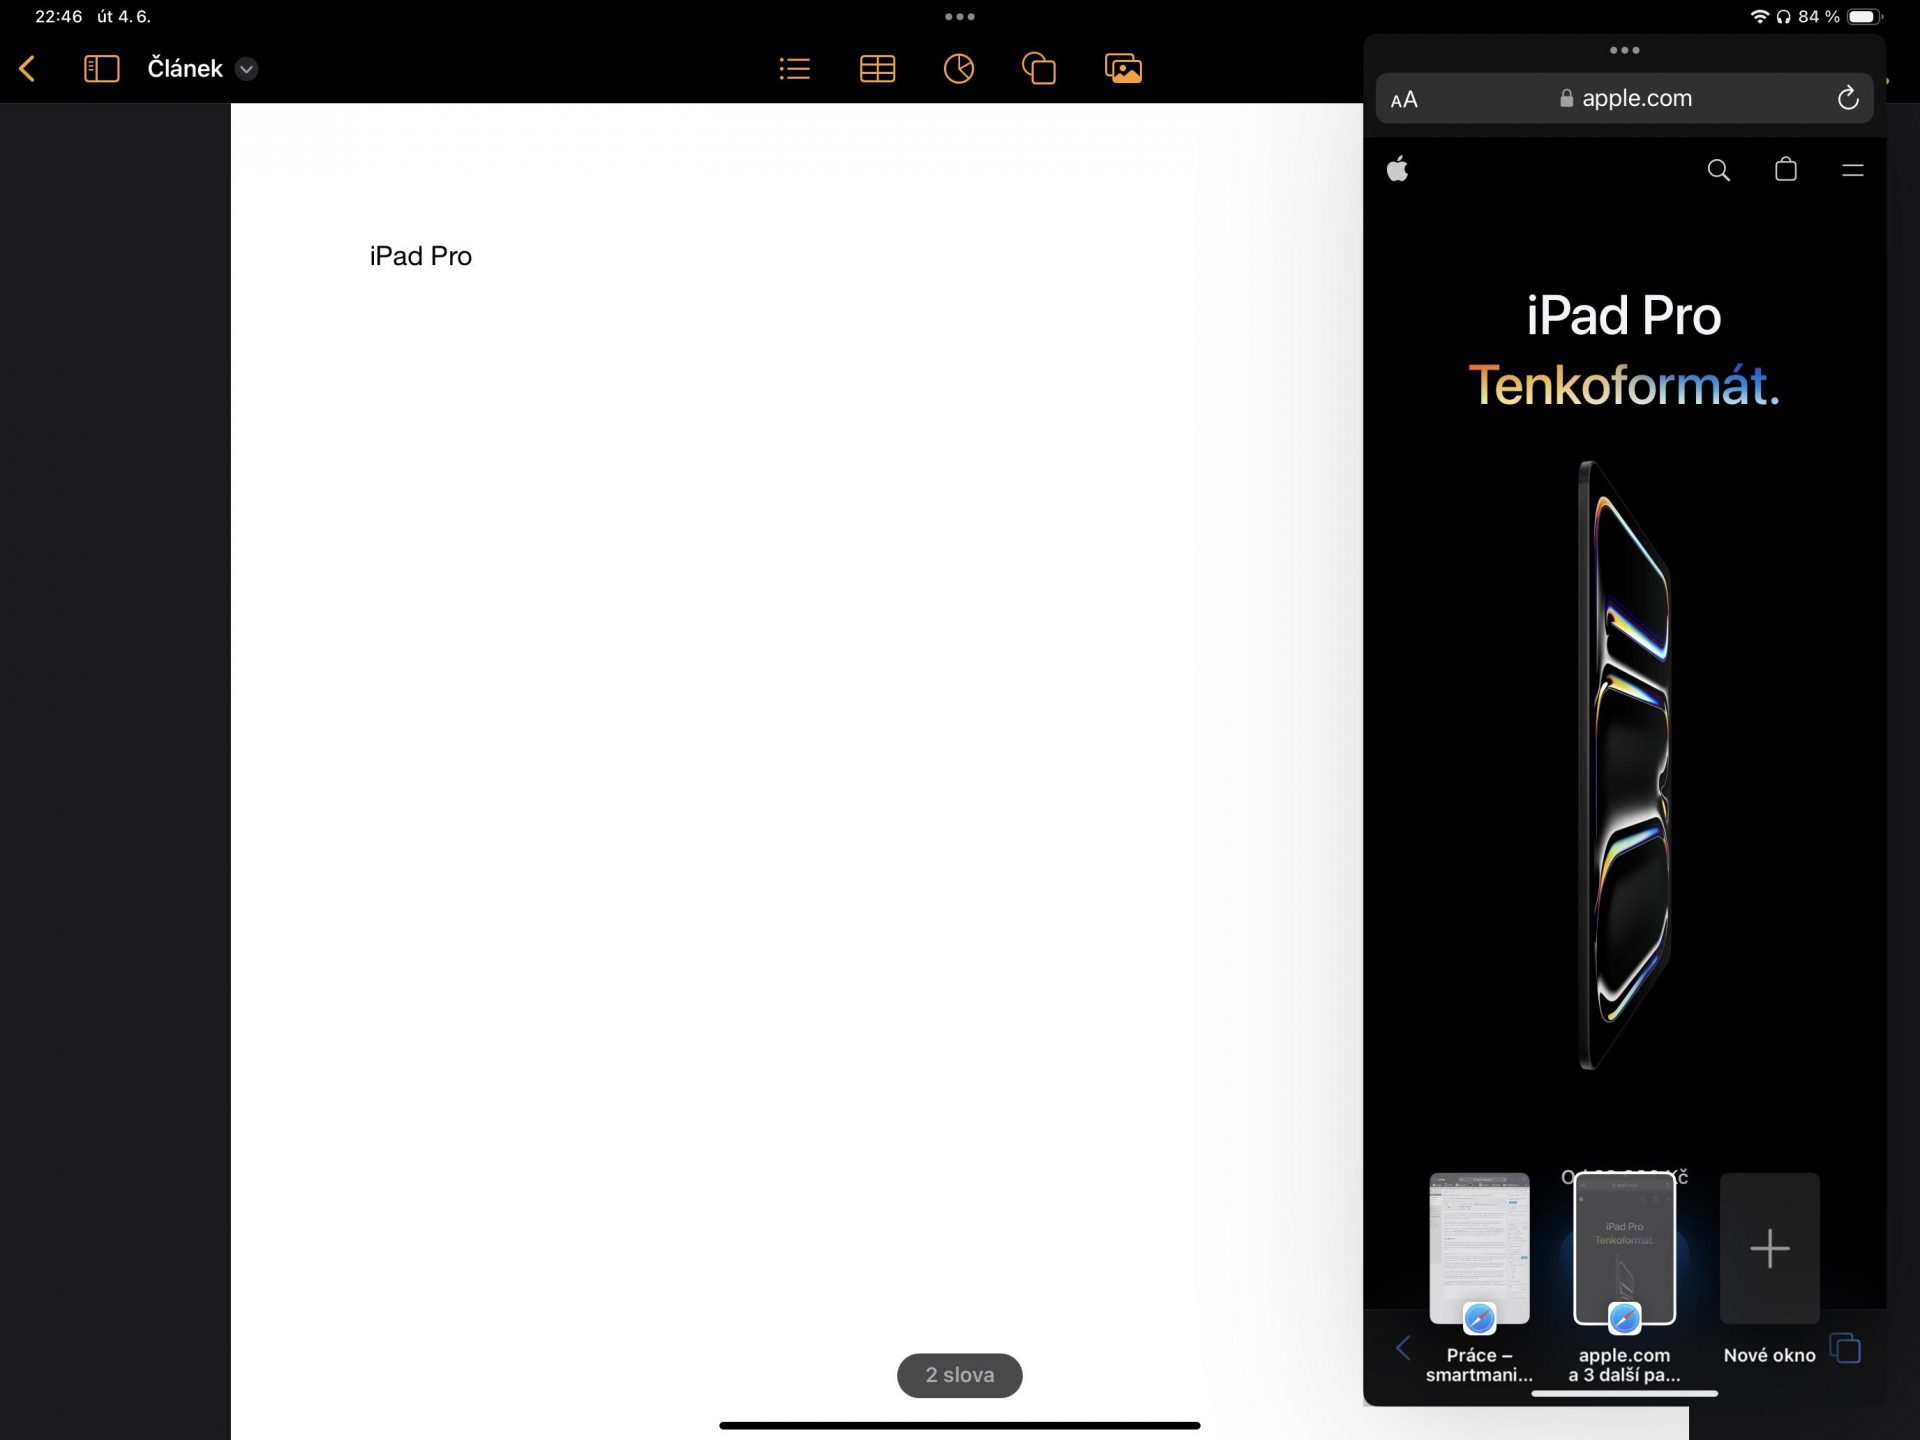Image resolution: width=1920 pixels, height=1440 pixels.
Task: Tap the apple.com address field
Action: click(1625, 98)
